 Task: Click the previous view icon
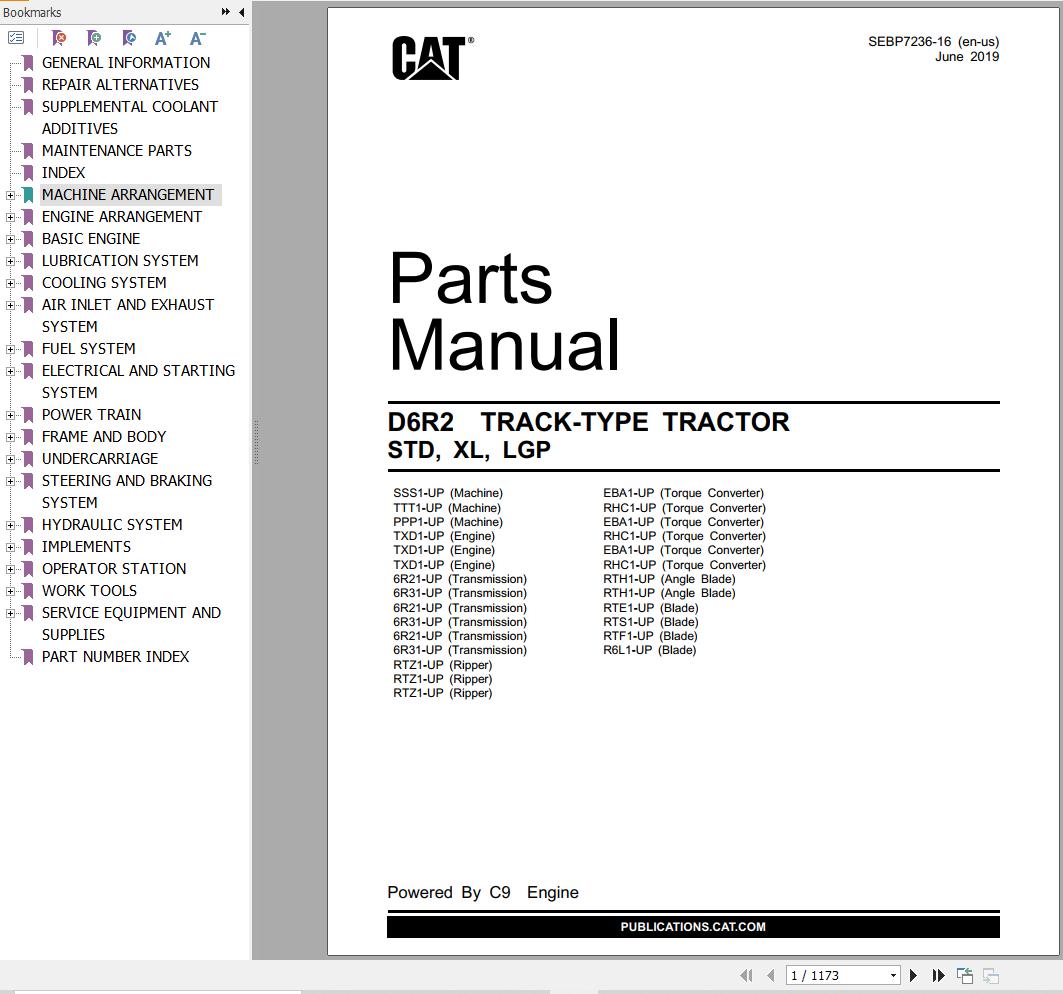click(965, 975)
